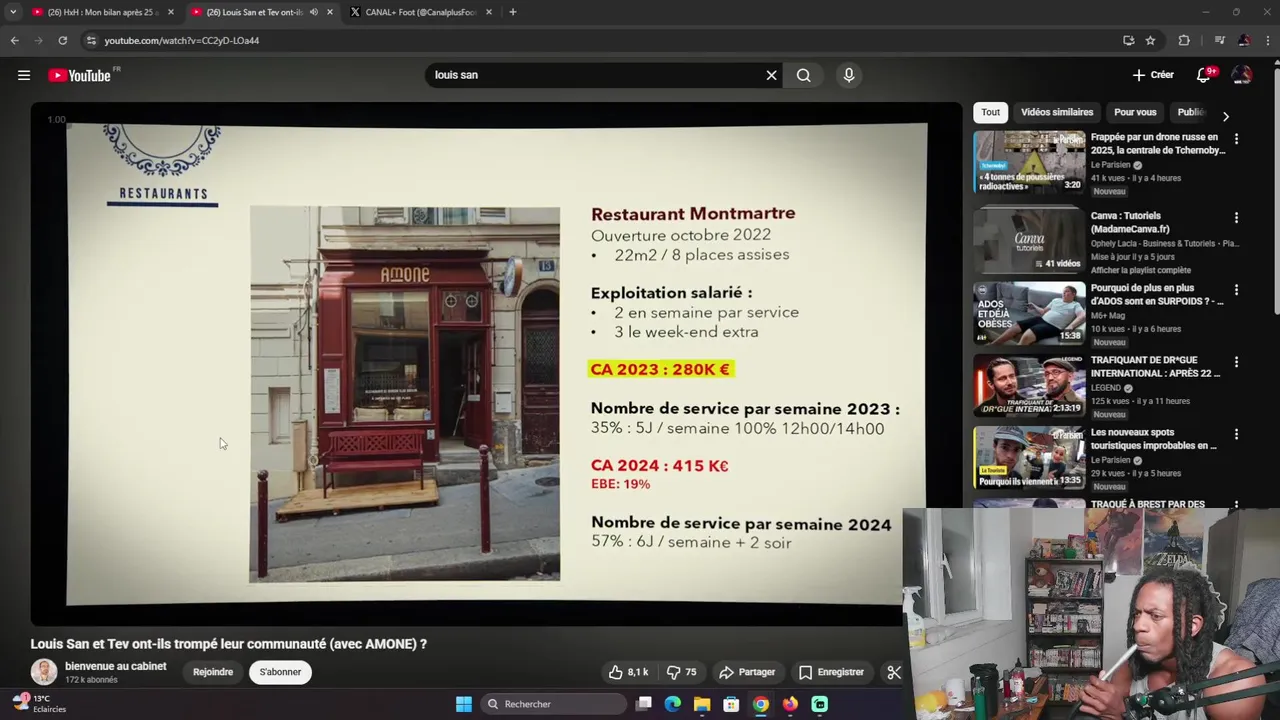Click the browser address bar URL
Screen dimensions: 1280x720
(181, 40)
